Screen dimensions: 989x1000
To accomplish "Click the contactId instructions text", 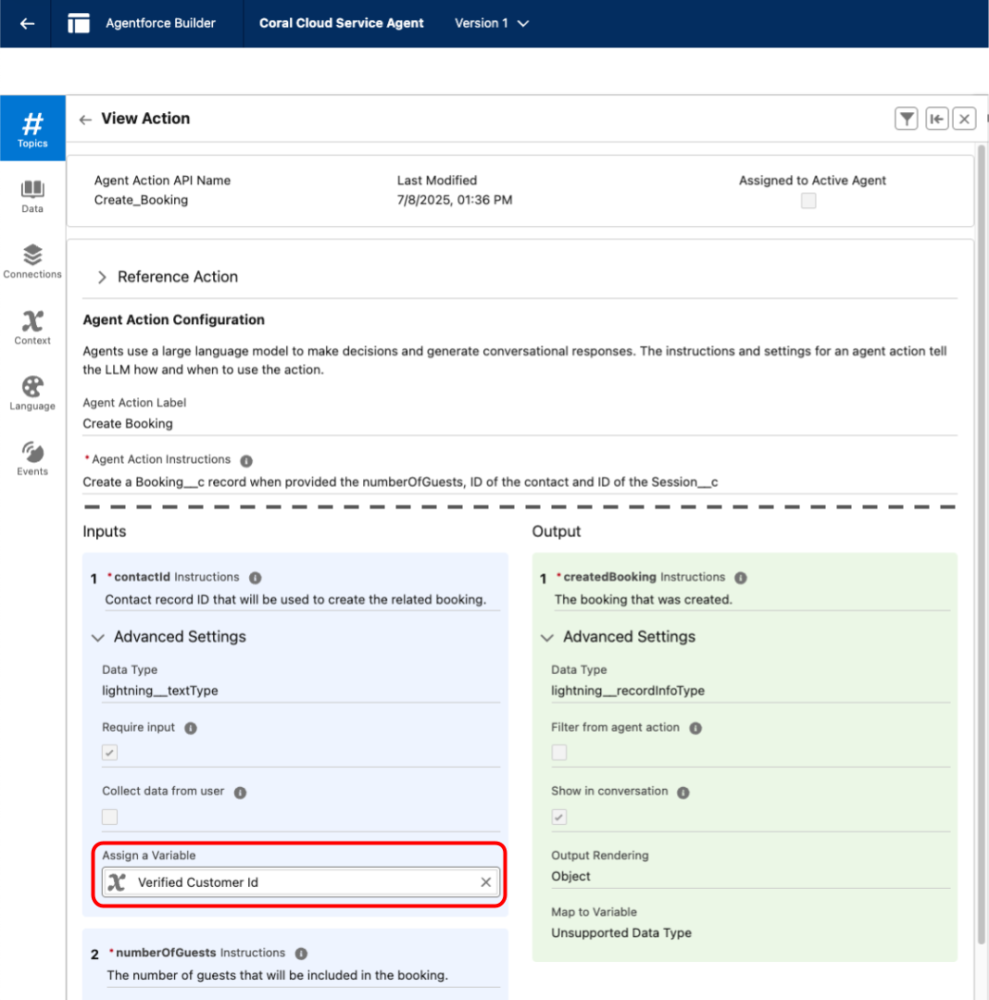I will click(295, 599).
